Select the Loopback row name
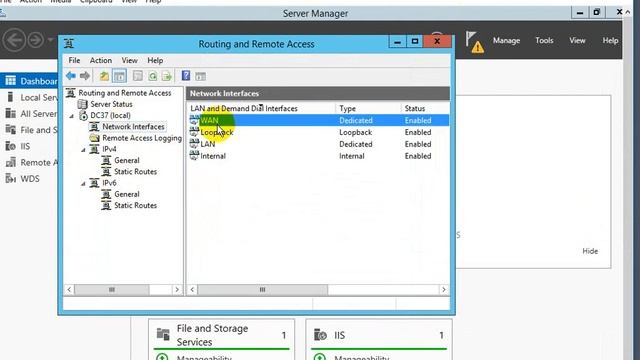This screenshot has height=360, width=640. (x=217, y=132)
